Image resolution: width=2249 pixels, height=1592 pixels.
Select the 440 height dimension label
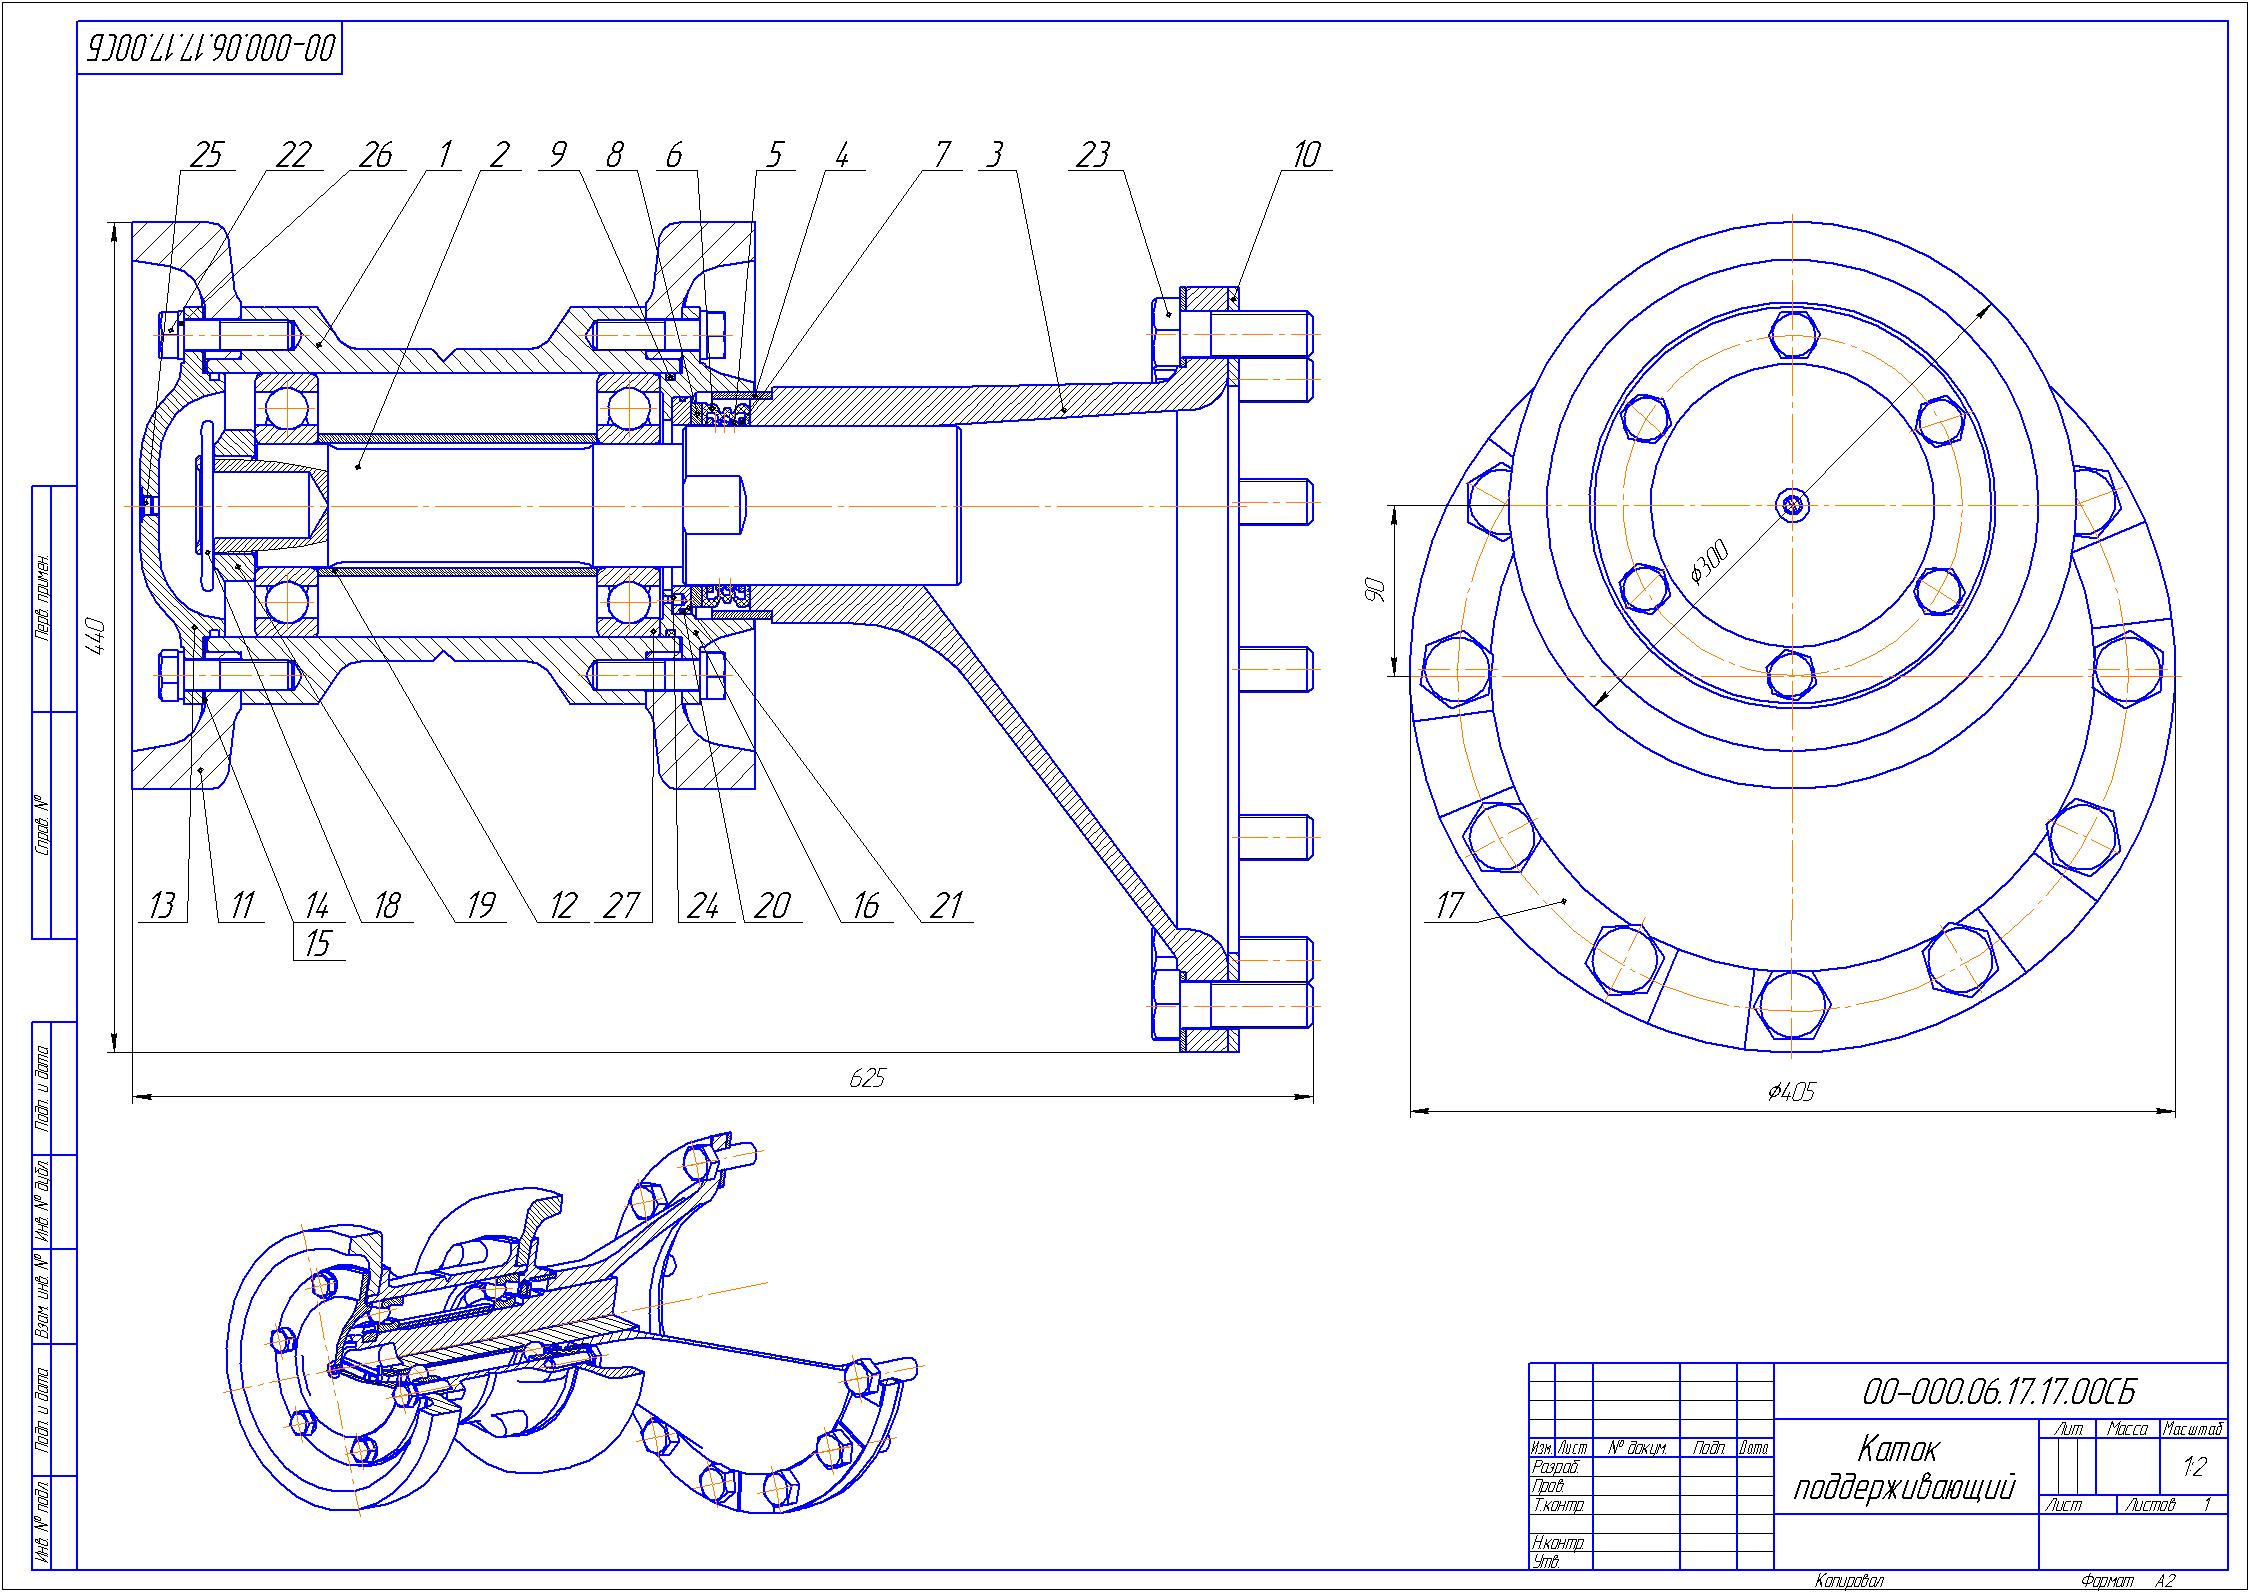click(96, 636)
